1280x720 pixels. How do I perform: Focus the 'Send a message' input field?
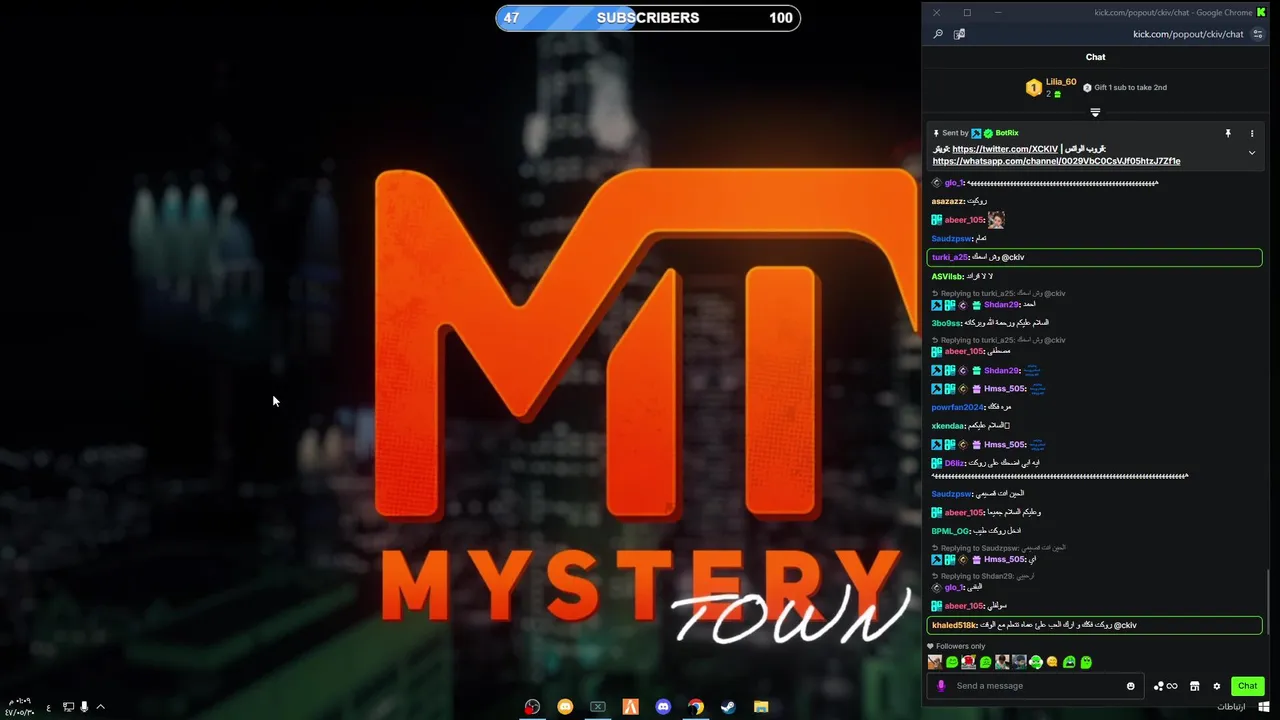[x=1036, y=686]
